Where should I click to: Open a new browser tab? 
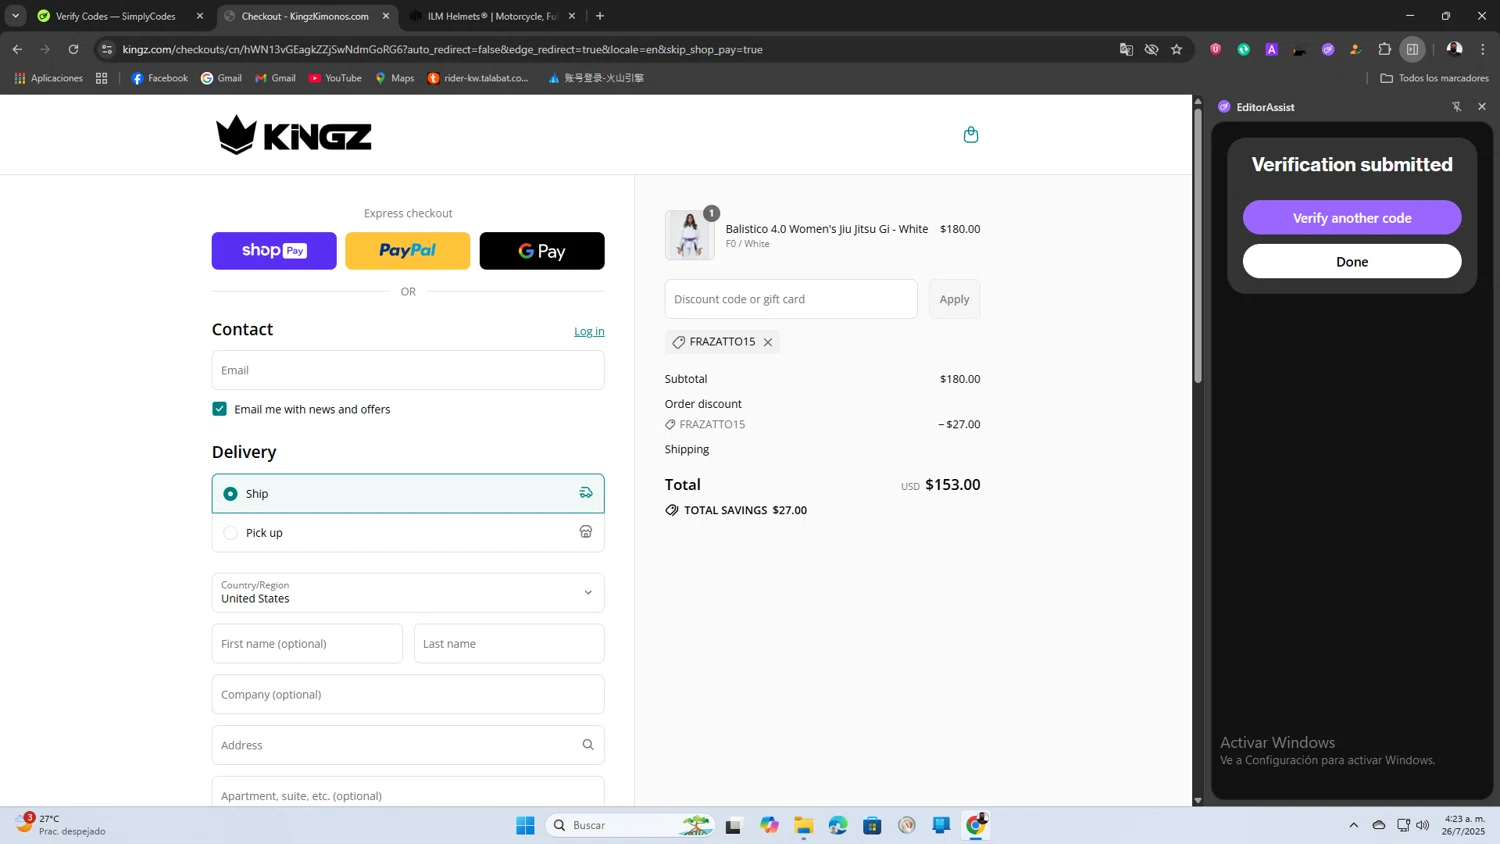coord(600,16)
